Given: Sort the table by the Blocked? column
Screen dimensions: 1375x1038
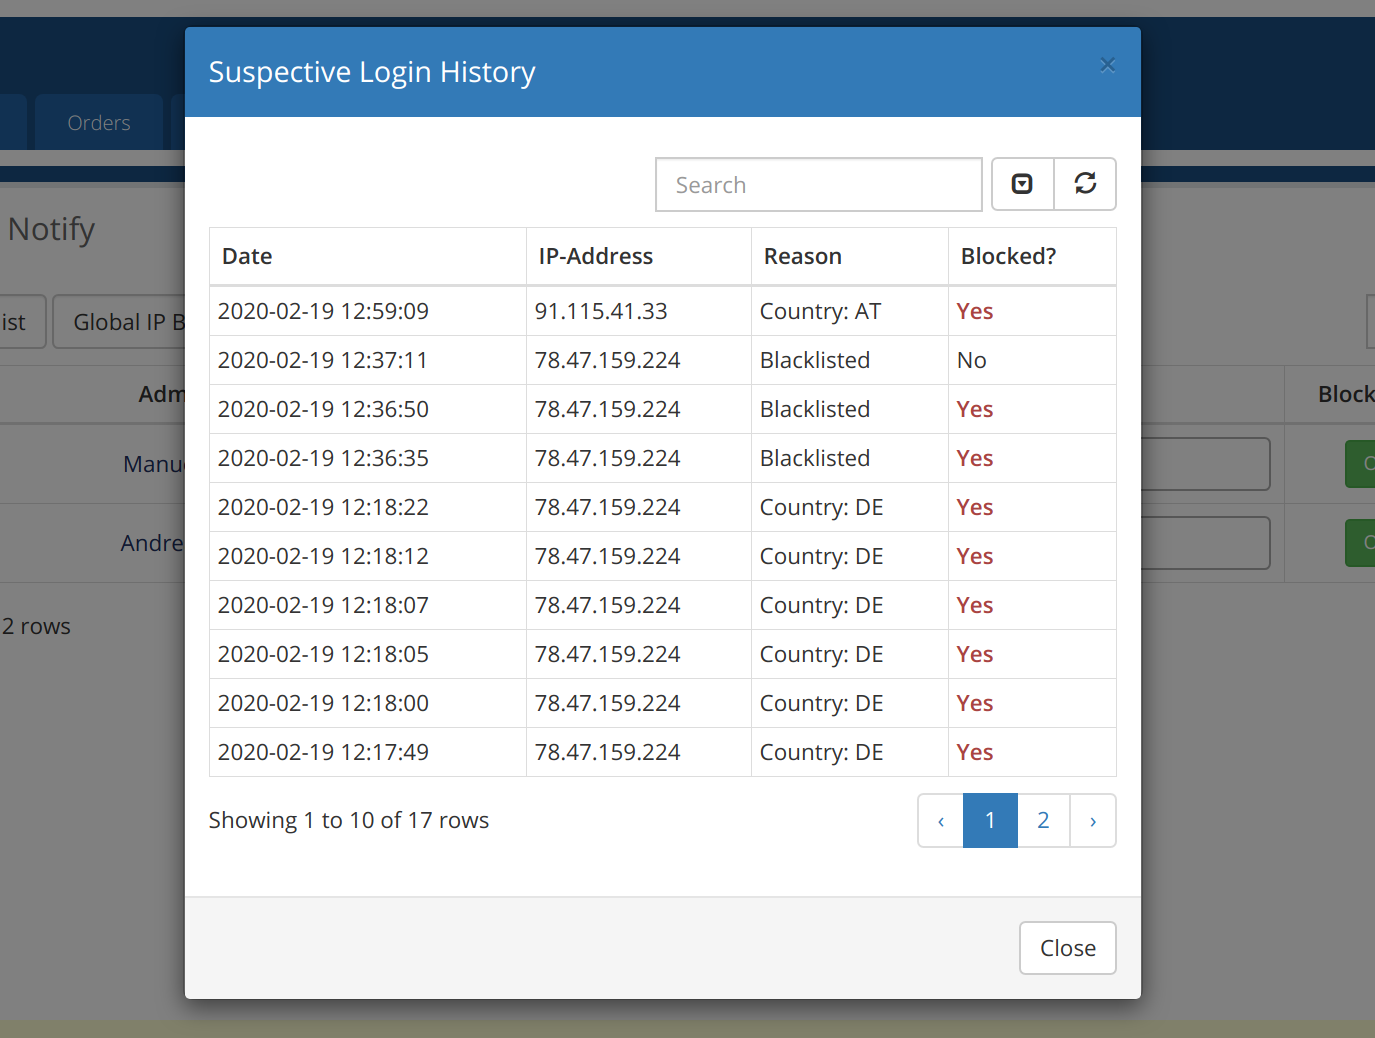Looking at the screenshot, I should pos(1008,256).
